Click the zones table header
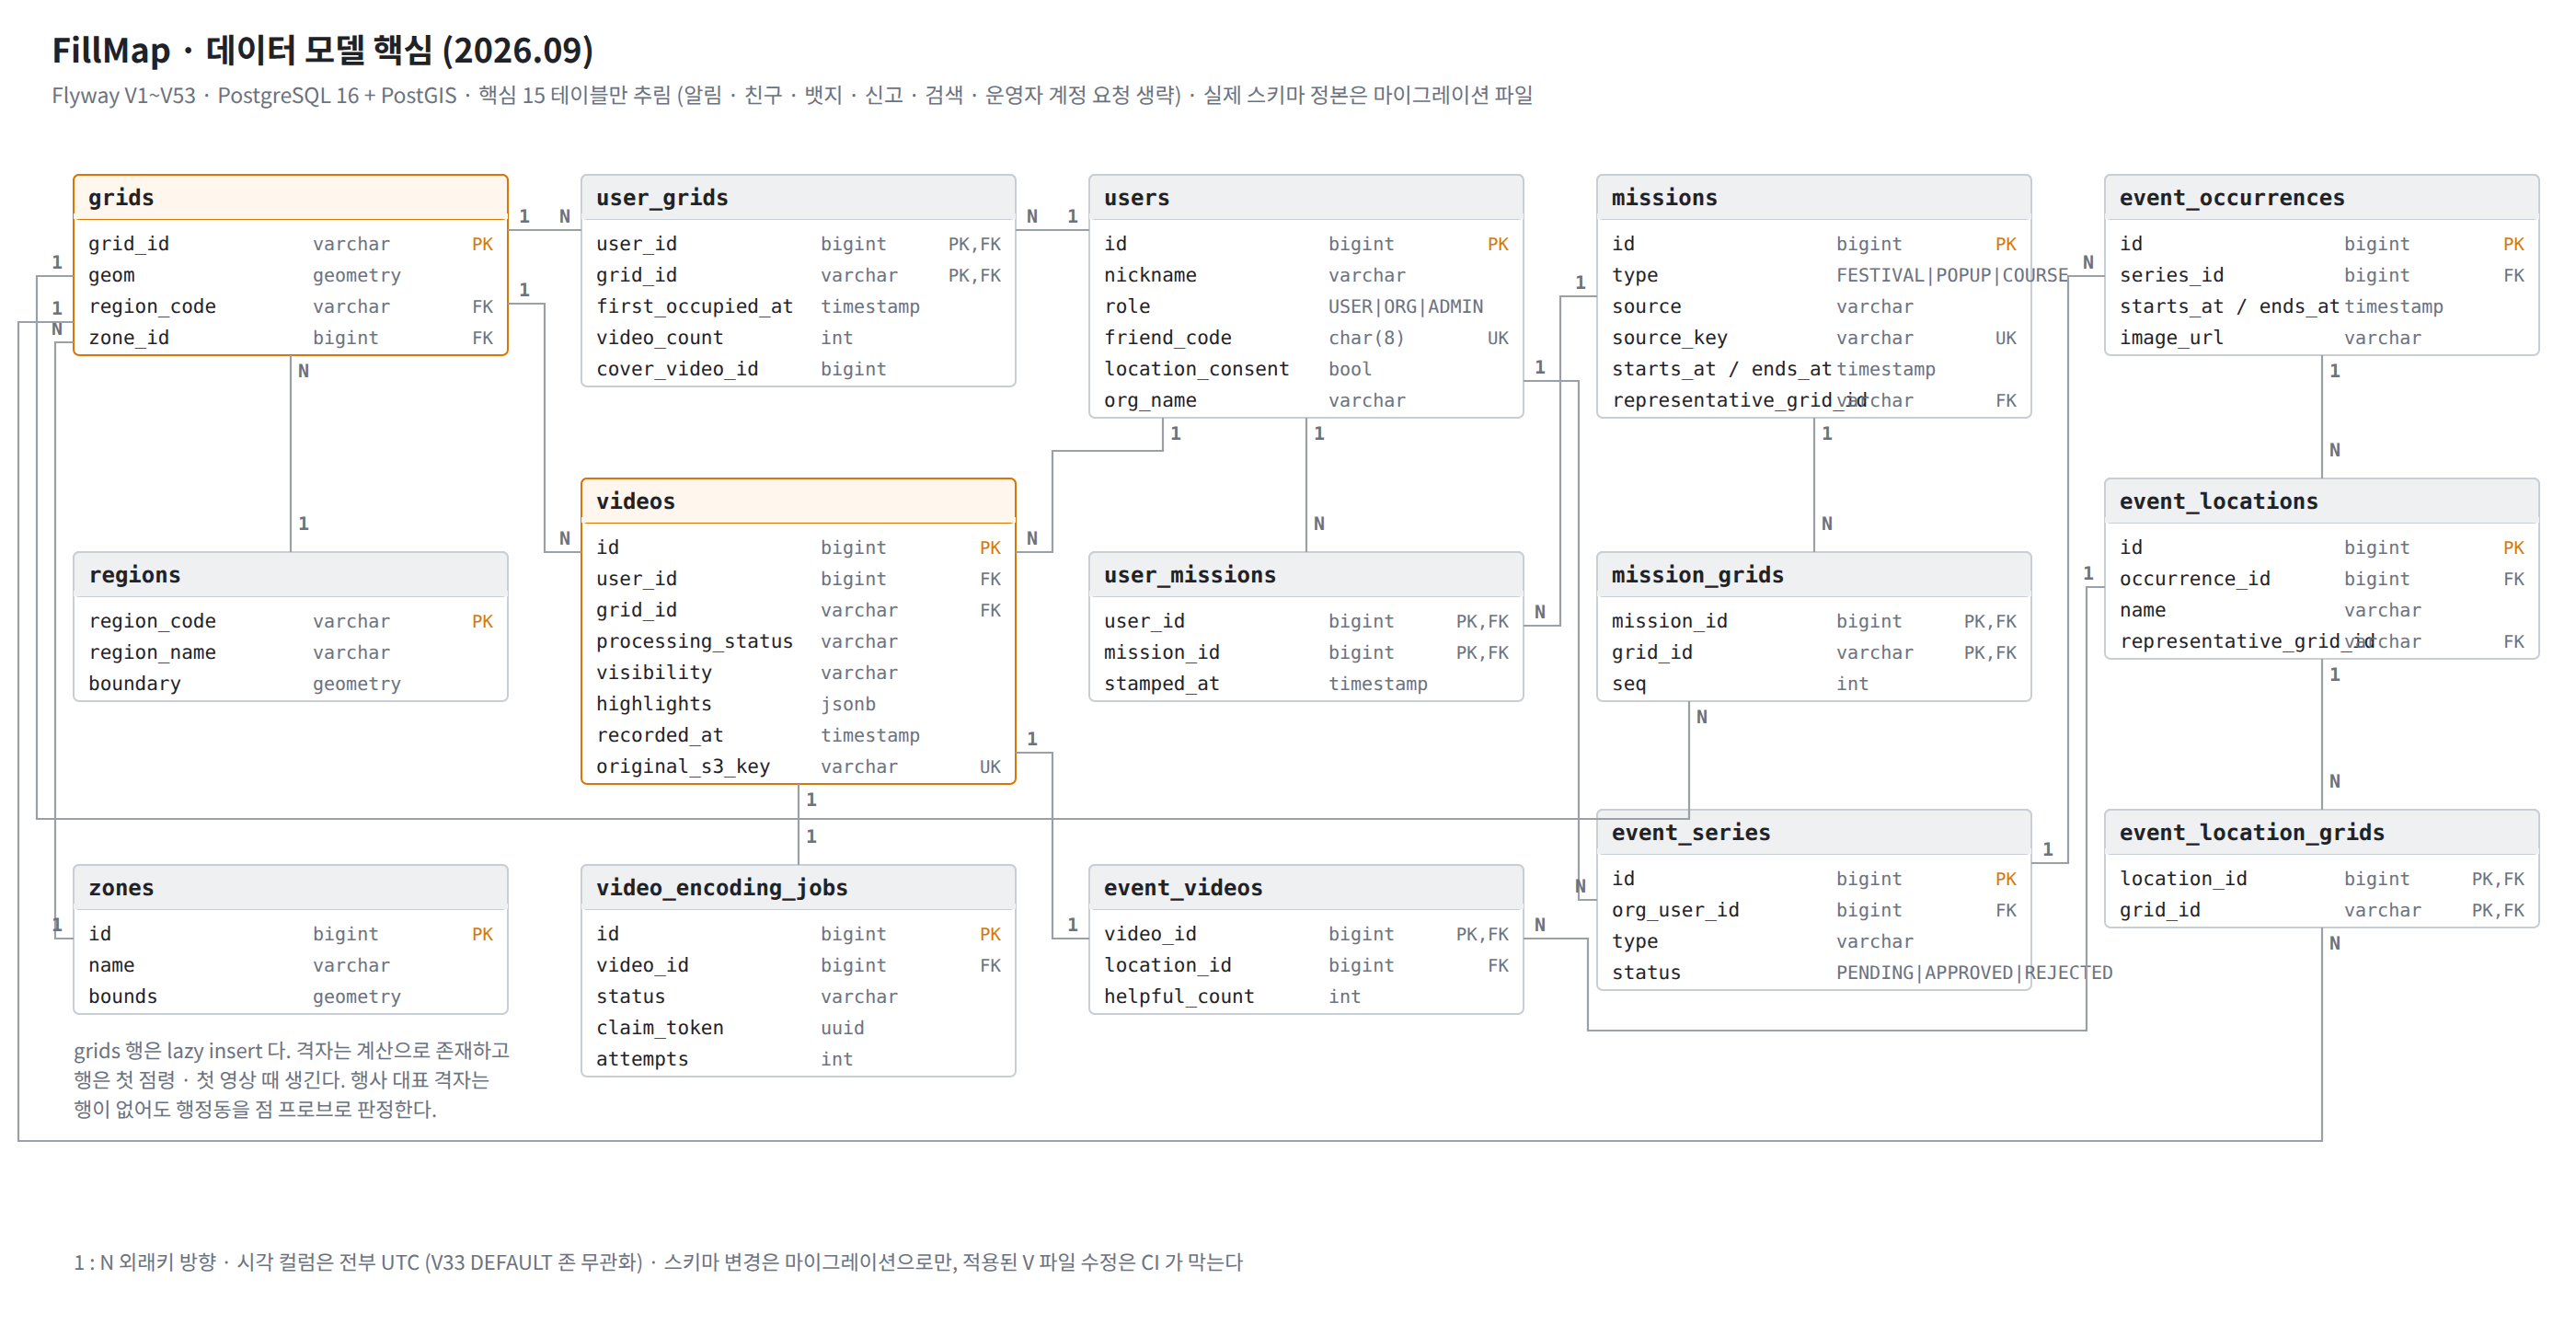Image resolution: width=2576 pixels, height=1325 pixels. click(x=290, y=887)
